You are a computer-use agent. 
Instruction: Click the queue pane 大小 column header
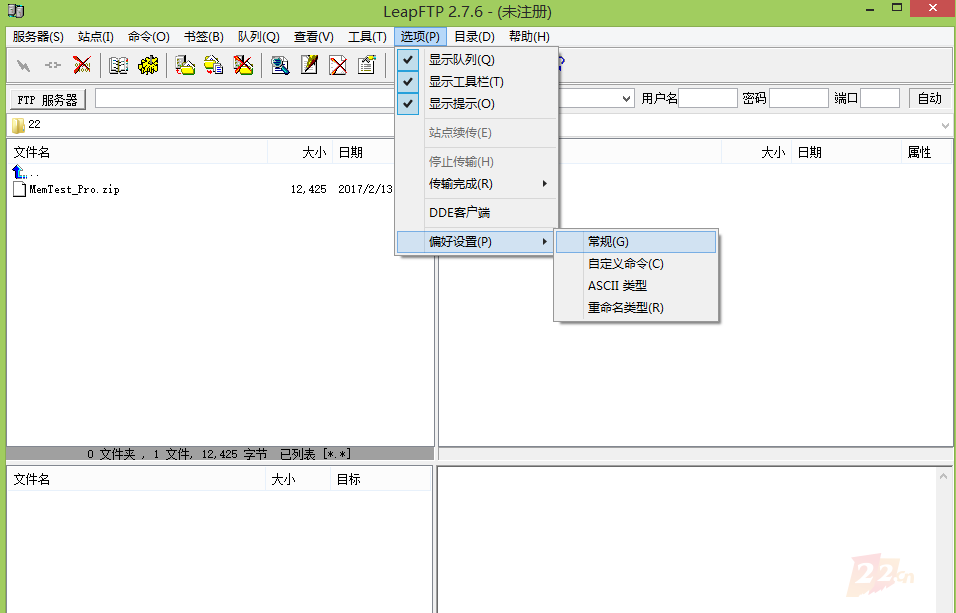298,479
